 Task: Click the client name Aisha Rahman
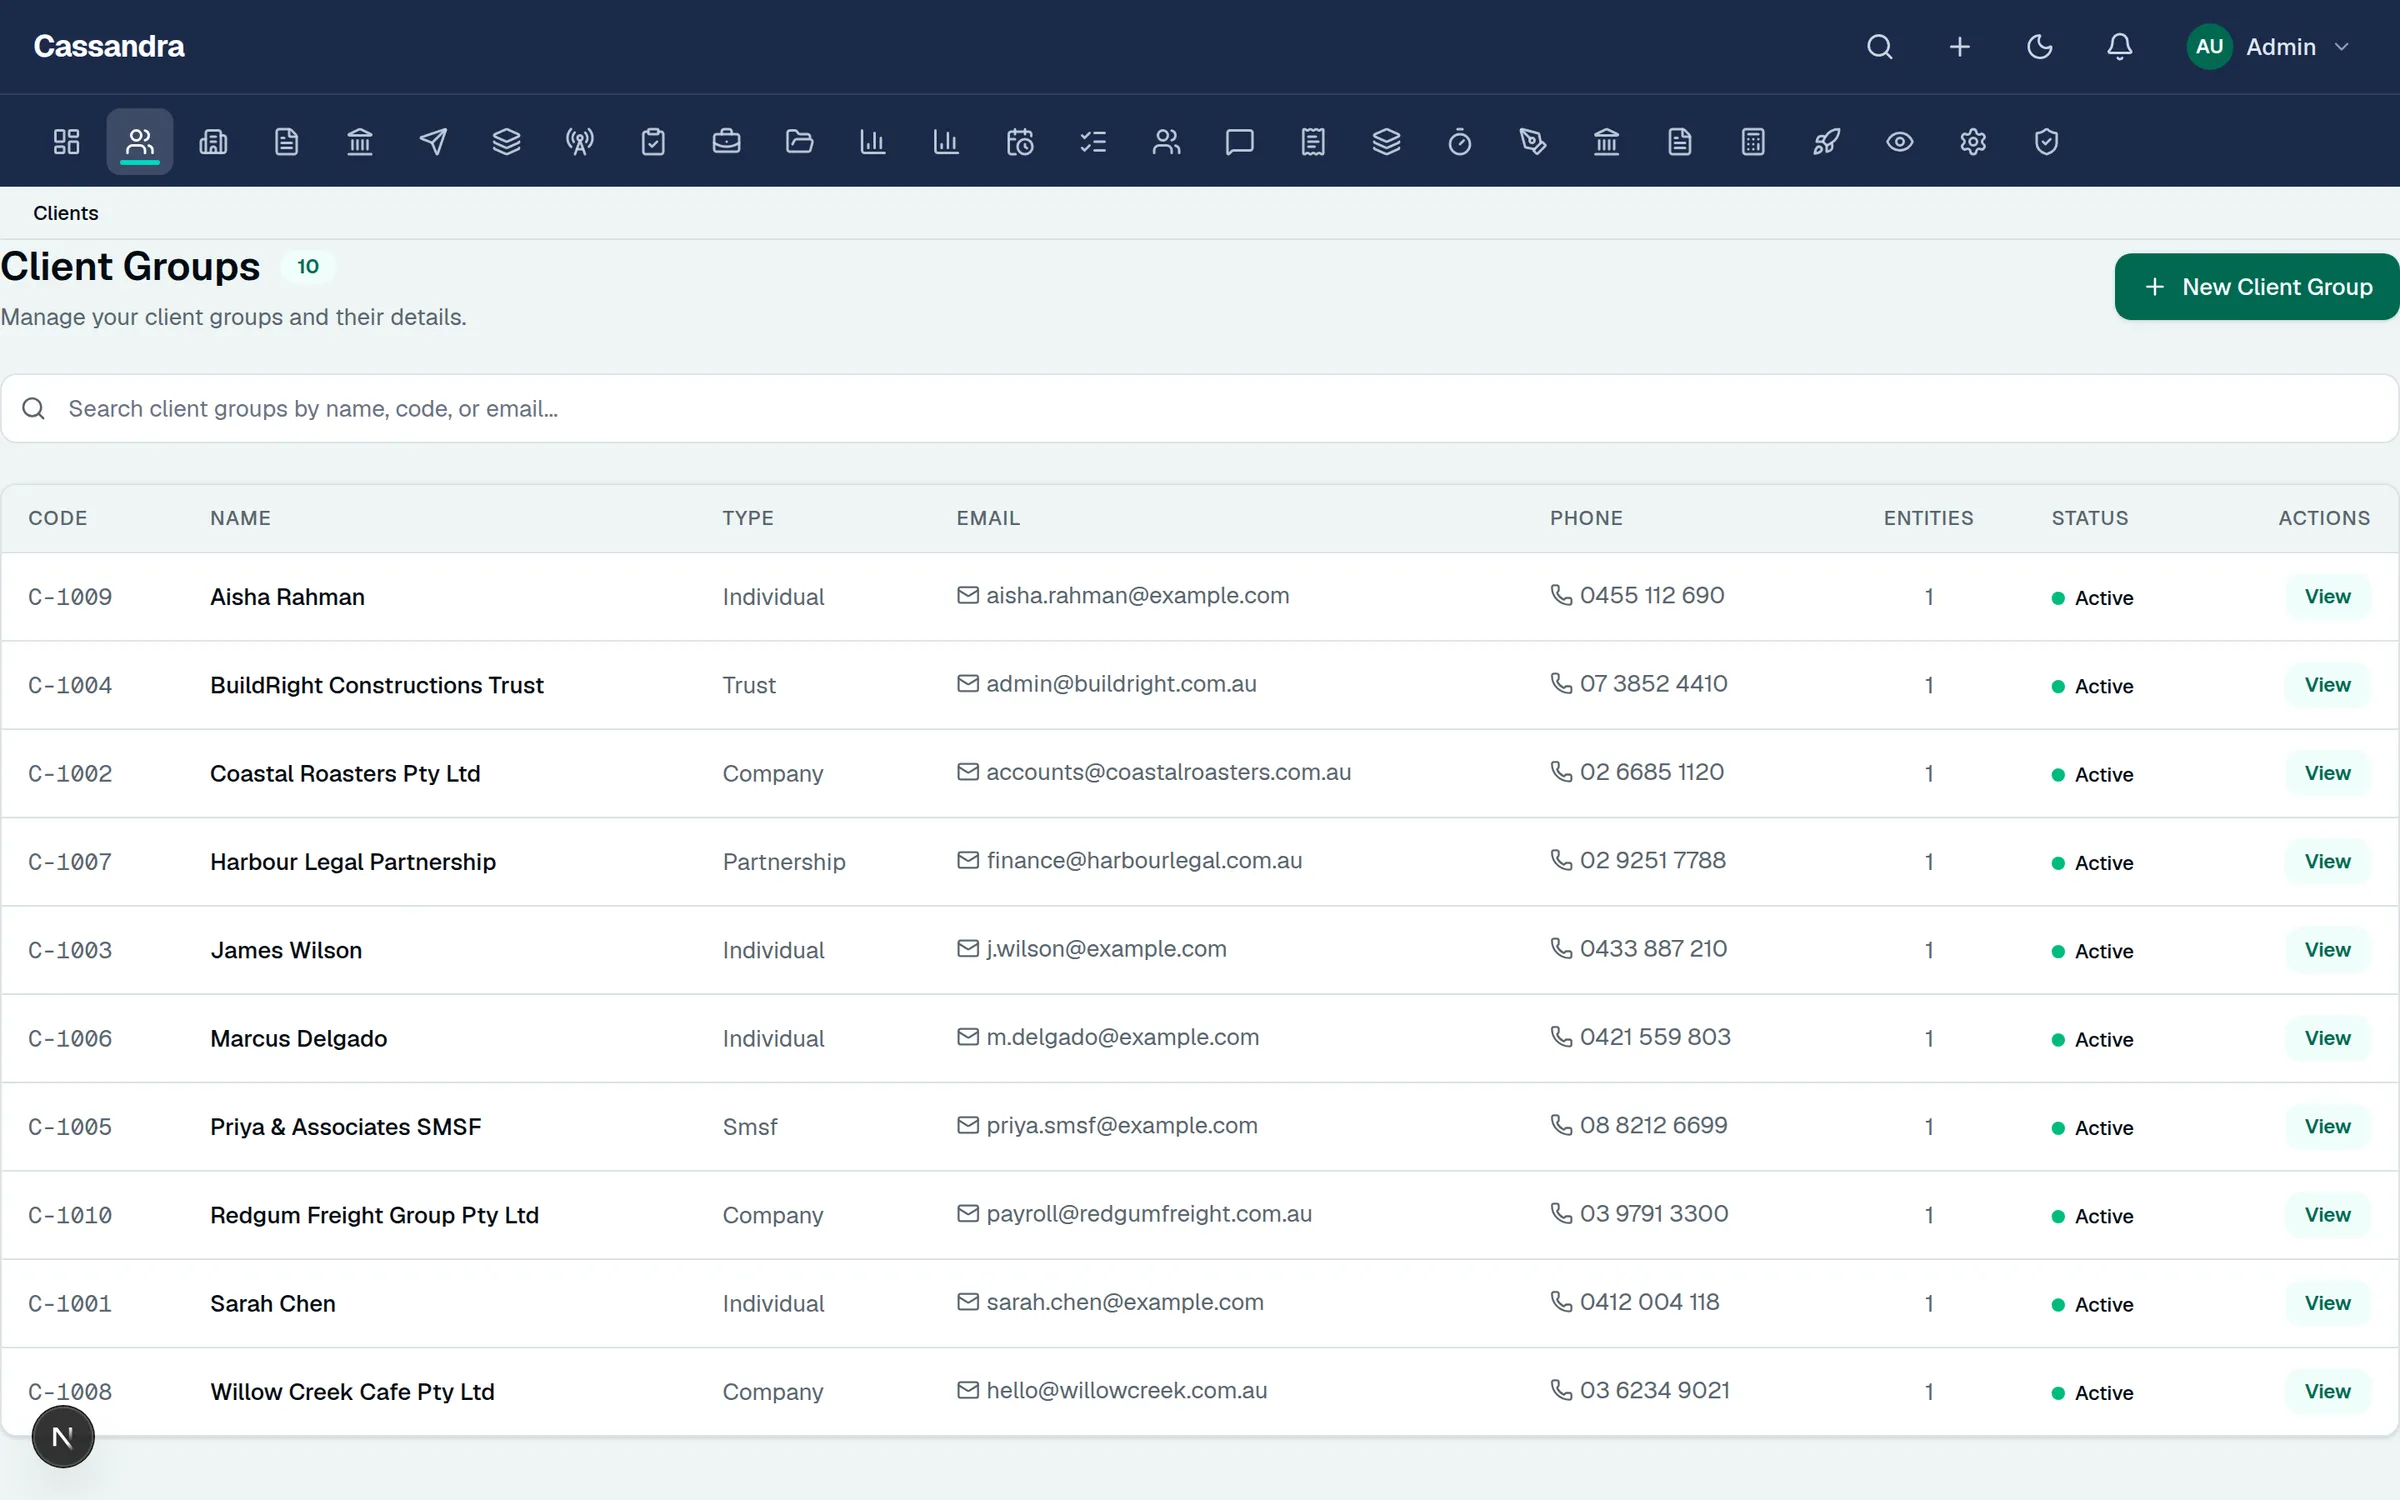click(x=287, y=597)
